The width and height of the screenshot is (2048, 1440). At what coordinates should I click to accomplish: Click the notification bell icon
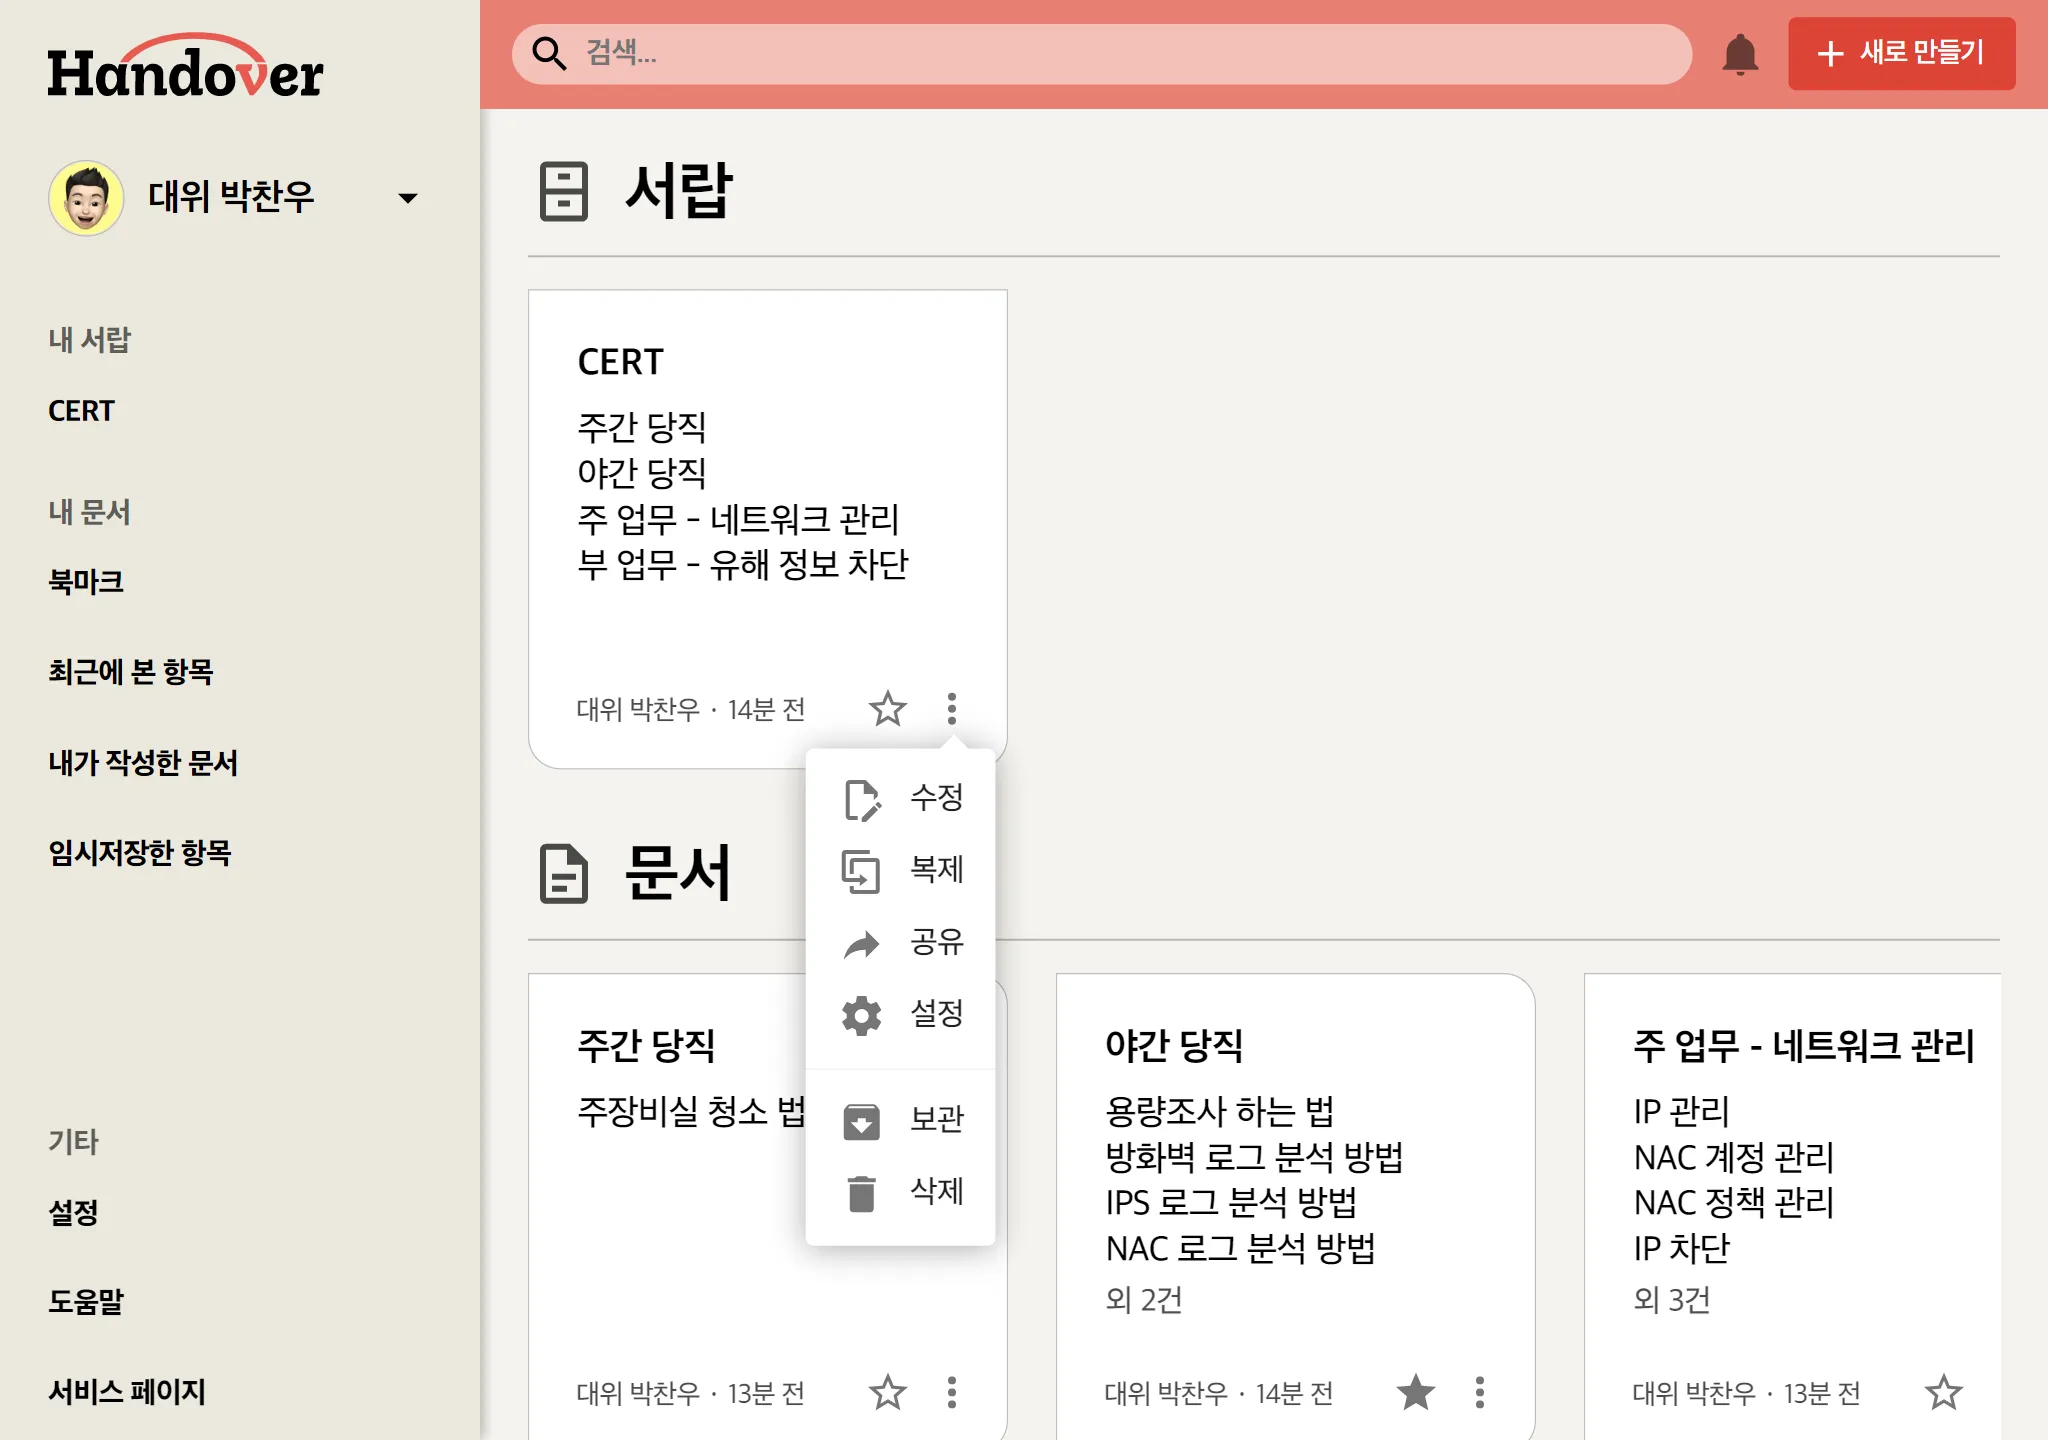tap(1740, 54)
